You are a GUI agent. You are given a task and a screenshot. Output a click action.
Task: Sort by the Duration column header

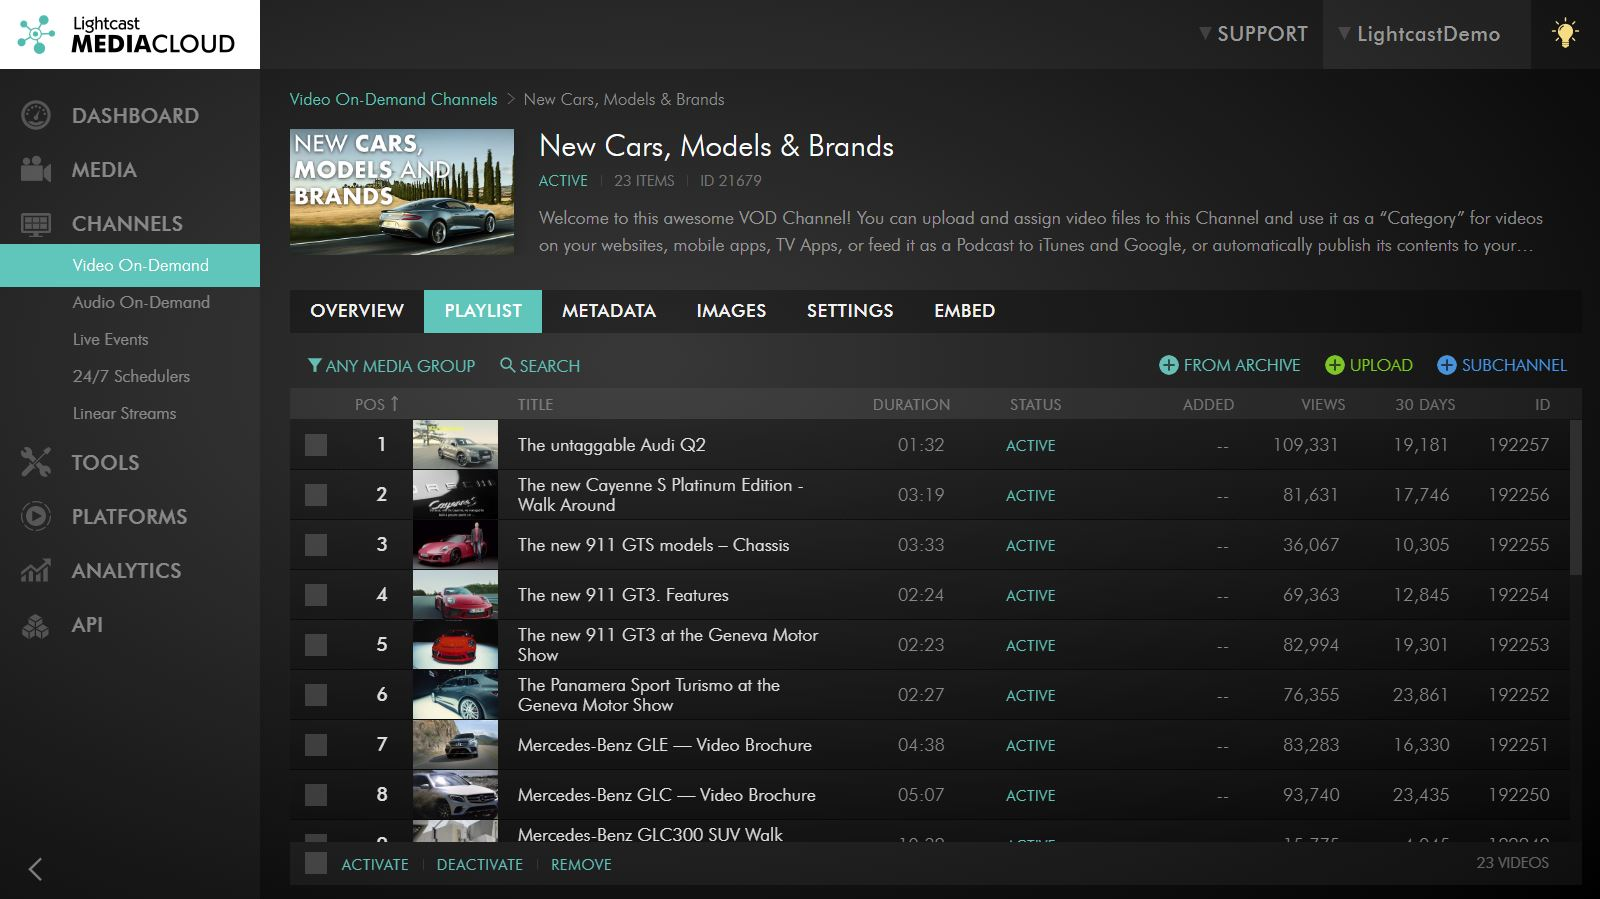point(911,404)
